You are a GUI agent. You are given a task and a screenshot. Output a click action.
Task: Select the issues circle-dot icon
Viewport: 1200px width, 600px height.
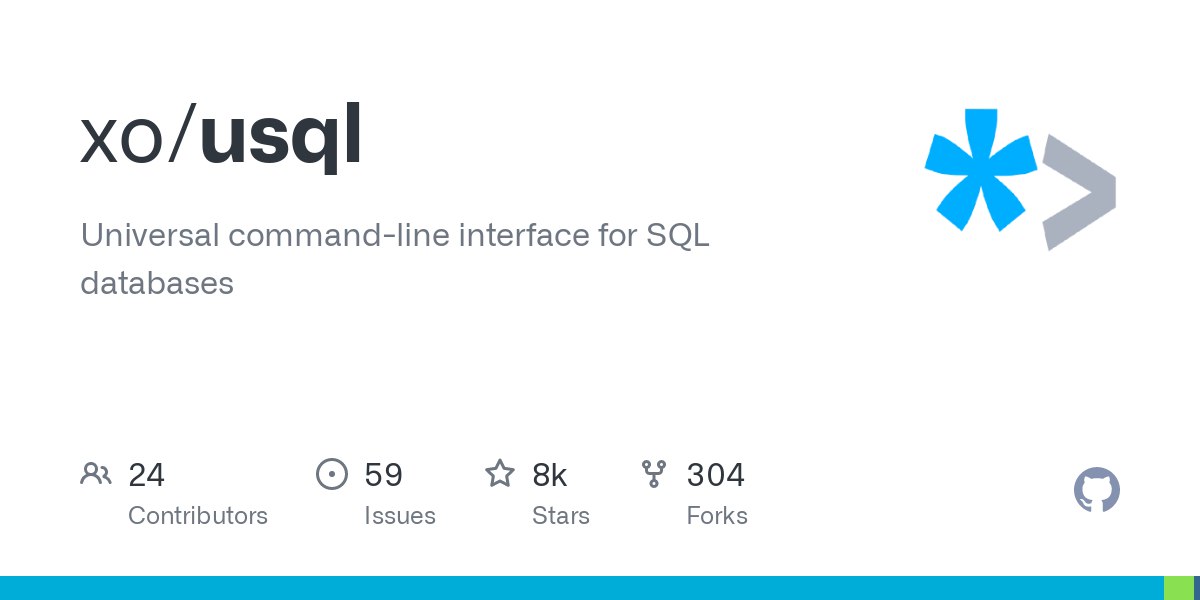point(331,474)
